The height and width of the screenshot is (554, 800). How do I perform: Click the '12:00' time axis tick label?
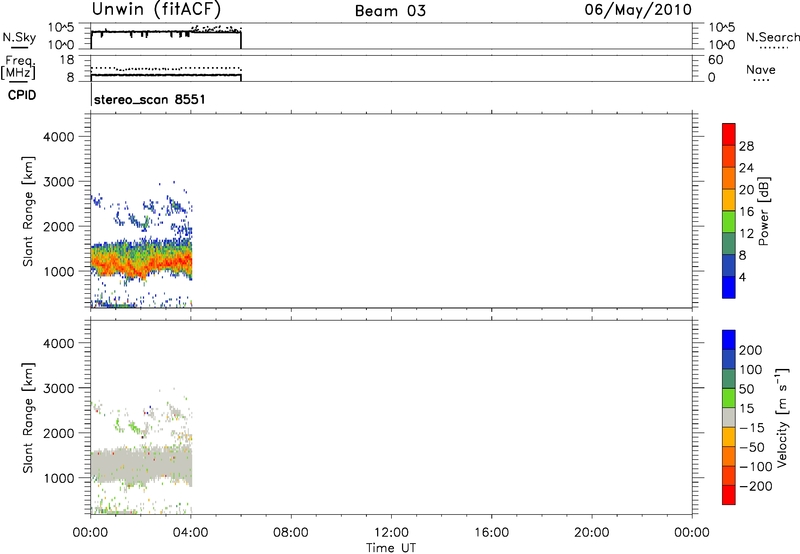click(x=391, y=533)
